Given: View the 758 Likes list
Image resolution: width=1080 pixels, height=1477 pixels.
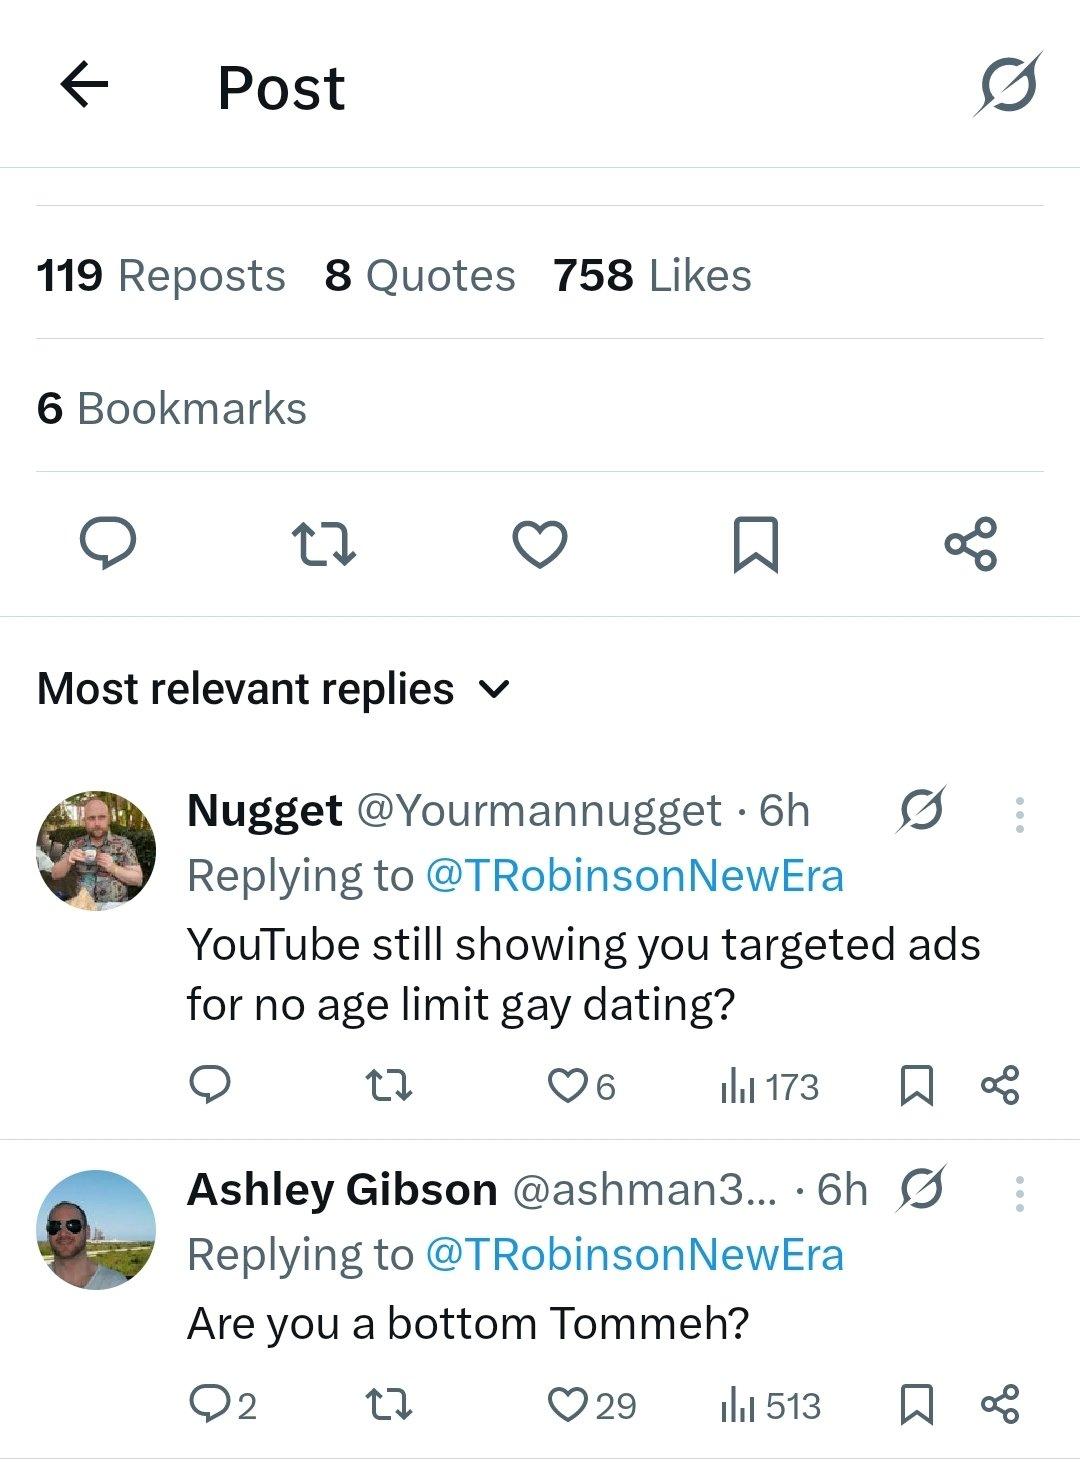Looking at the screenshot, I should [652, 275].
